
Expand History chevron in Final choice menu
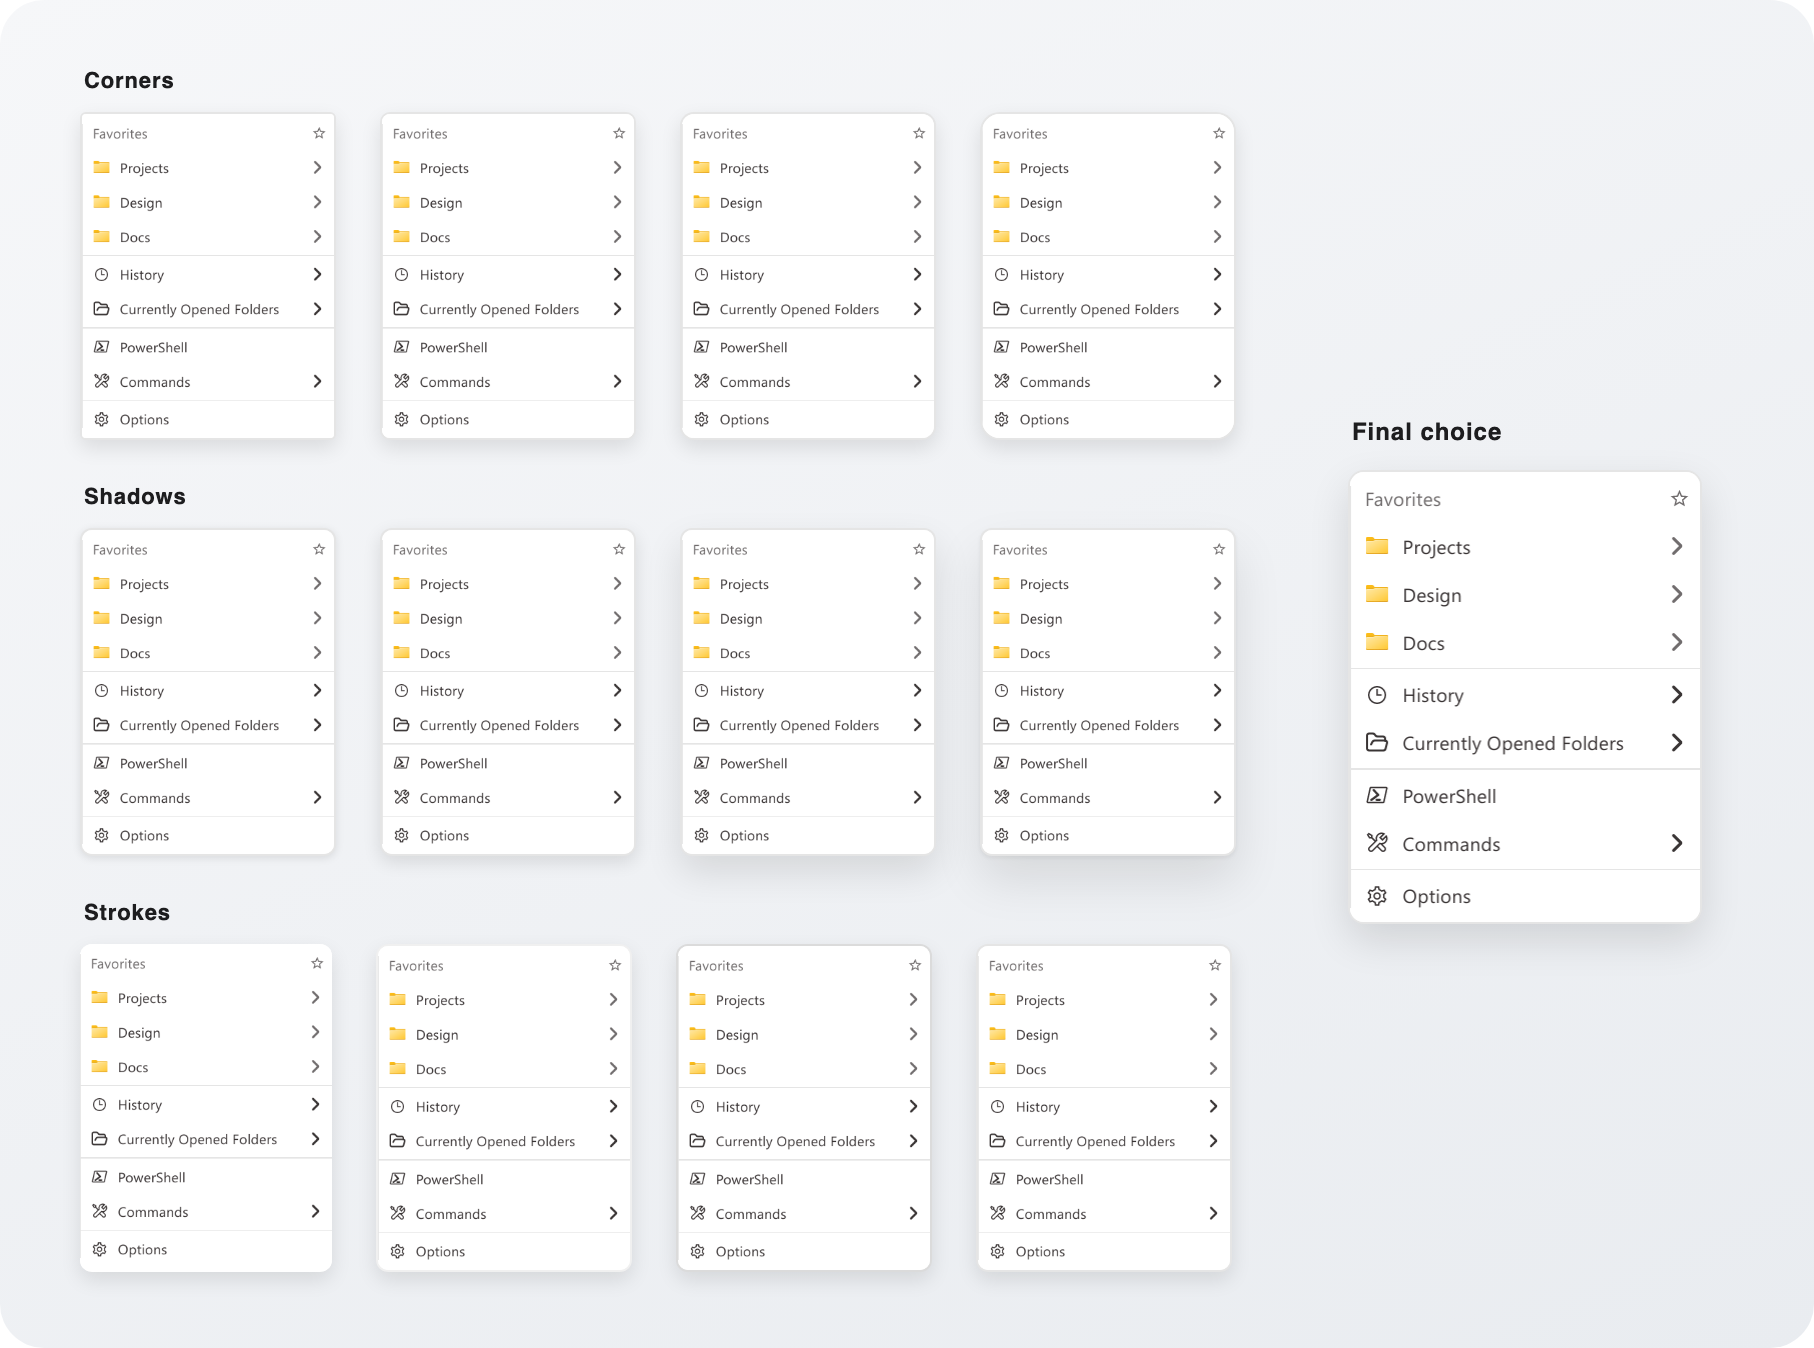click(1677, 694)
